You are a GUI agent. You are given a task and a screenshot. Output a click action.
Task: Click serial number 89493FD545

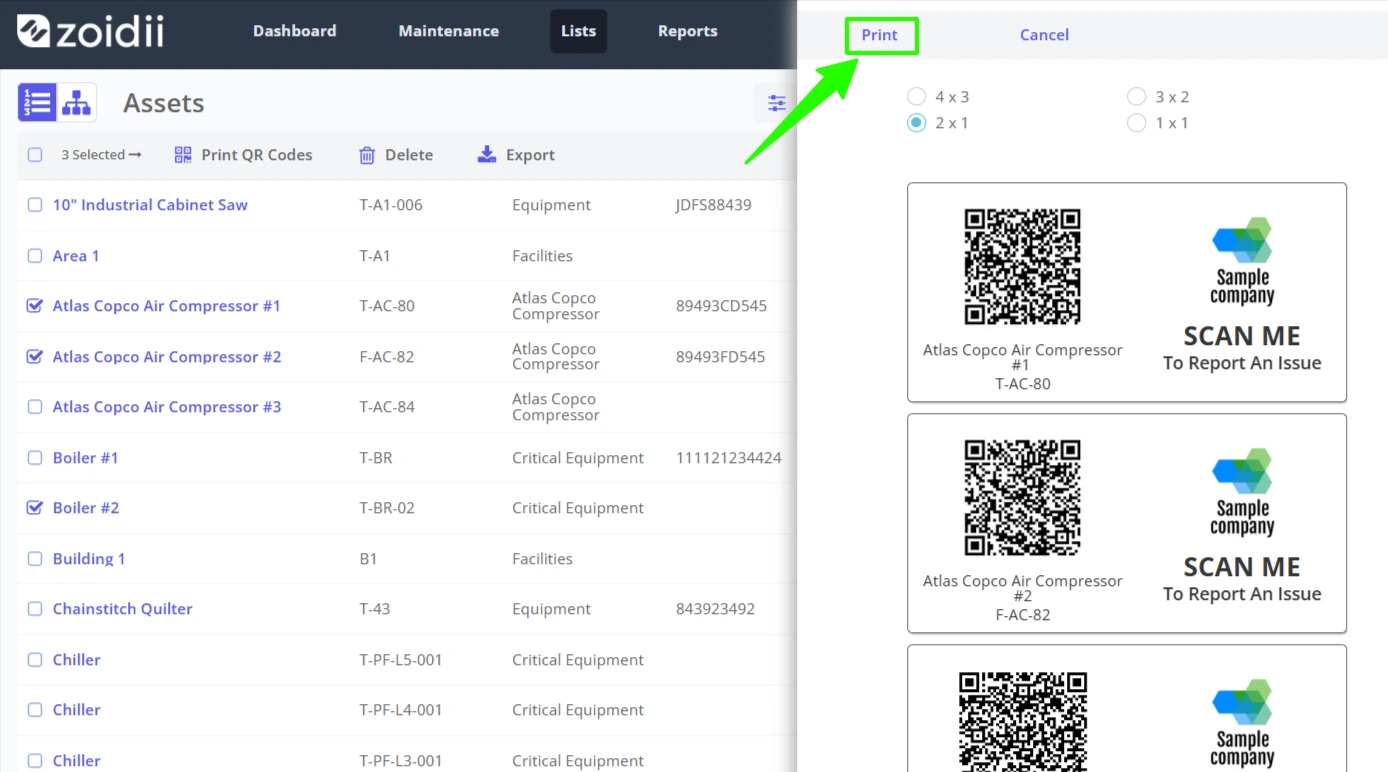click(721, 357)
